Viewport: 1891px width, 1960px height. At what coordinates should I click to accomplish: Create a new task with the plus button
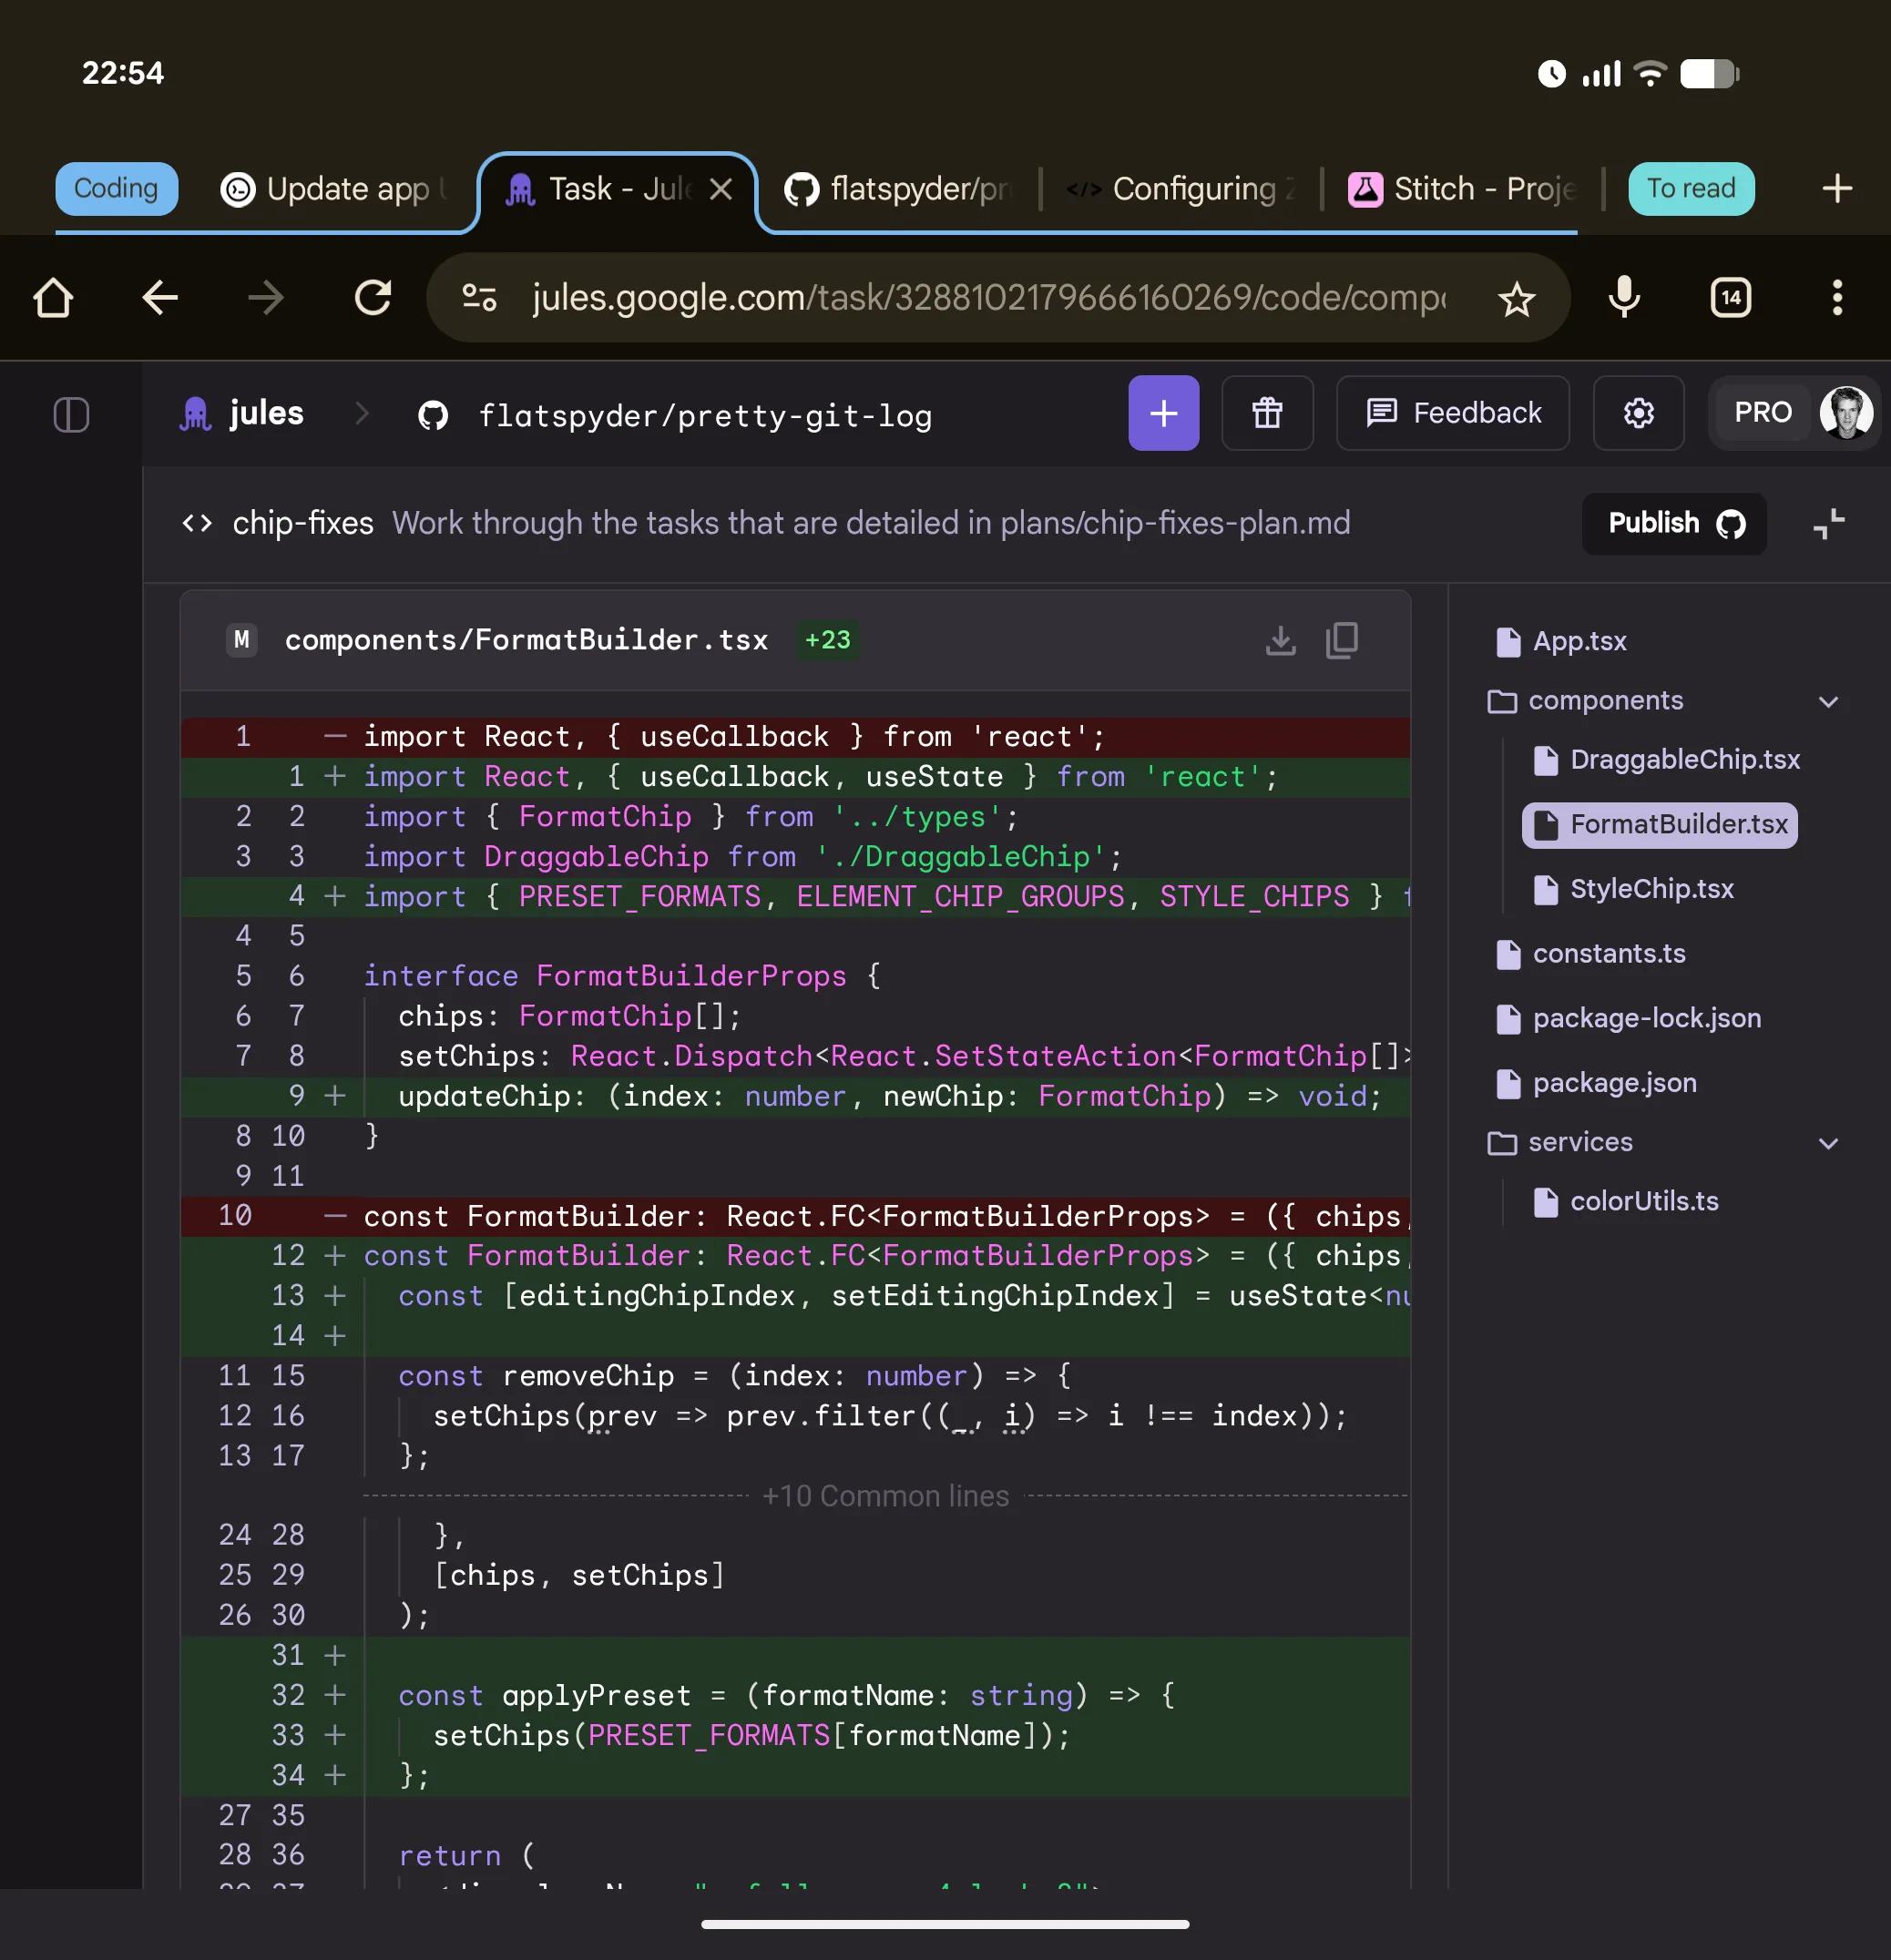click(x=1163, y=413)
